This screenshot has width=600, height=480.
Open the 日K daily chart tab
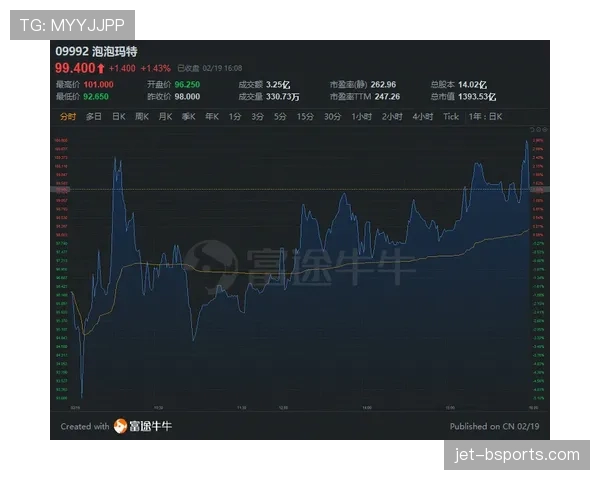(x=119, y=116)
